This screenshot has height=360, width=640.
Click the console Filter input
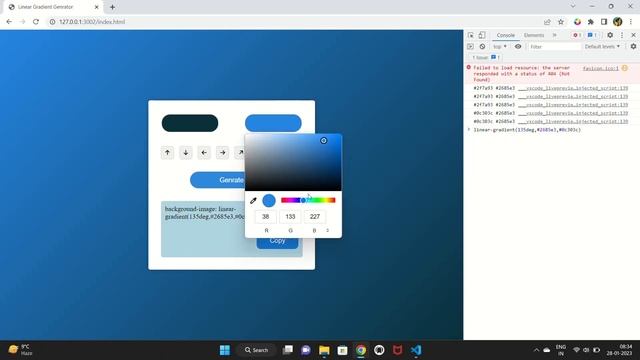(554, 47)
